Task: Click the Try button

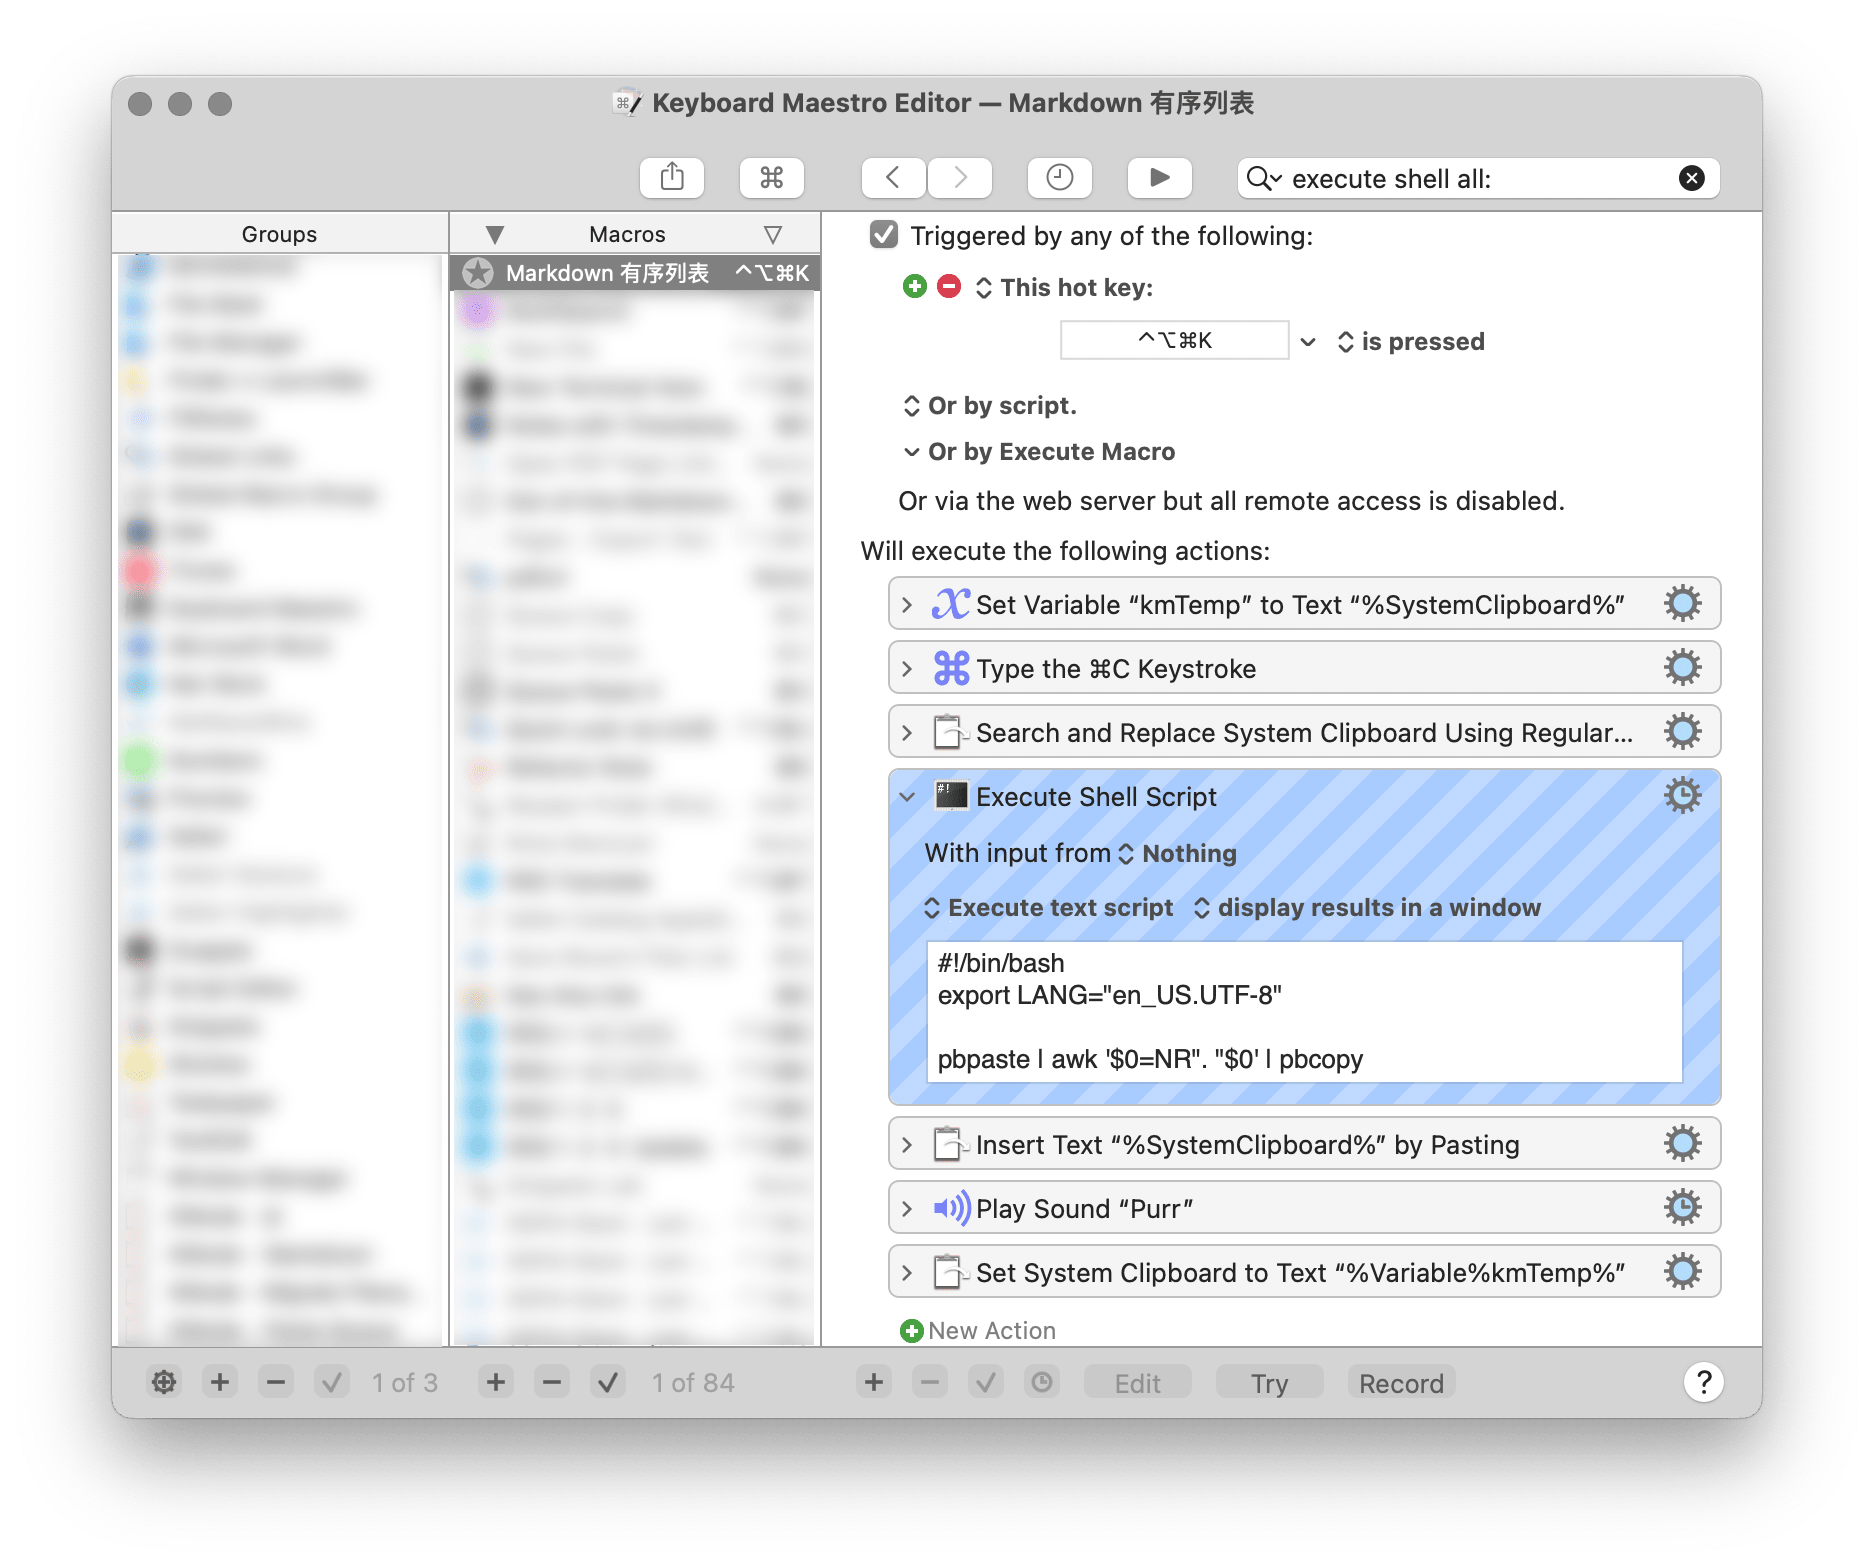Action: point(1270,1383)
